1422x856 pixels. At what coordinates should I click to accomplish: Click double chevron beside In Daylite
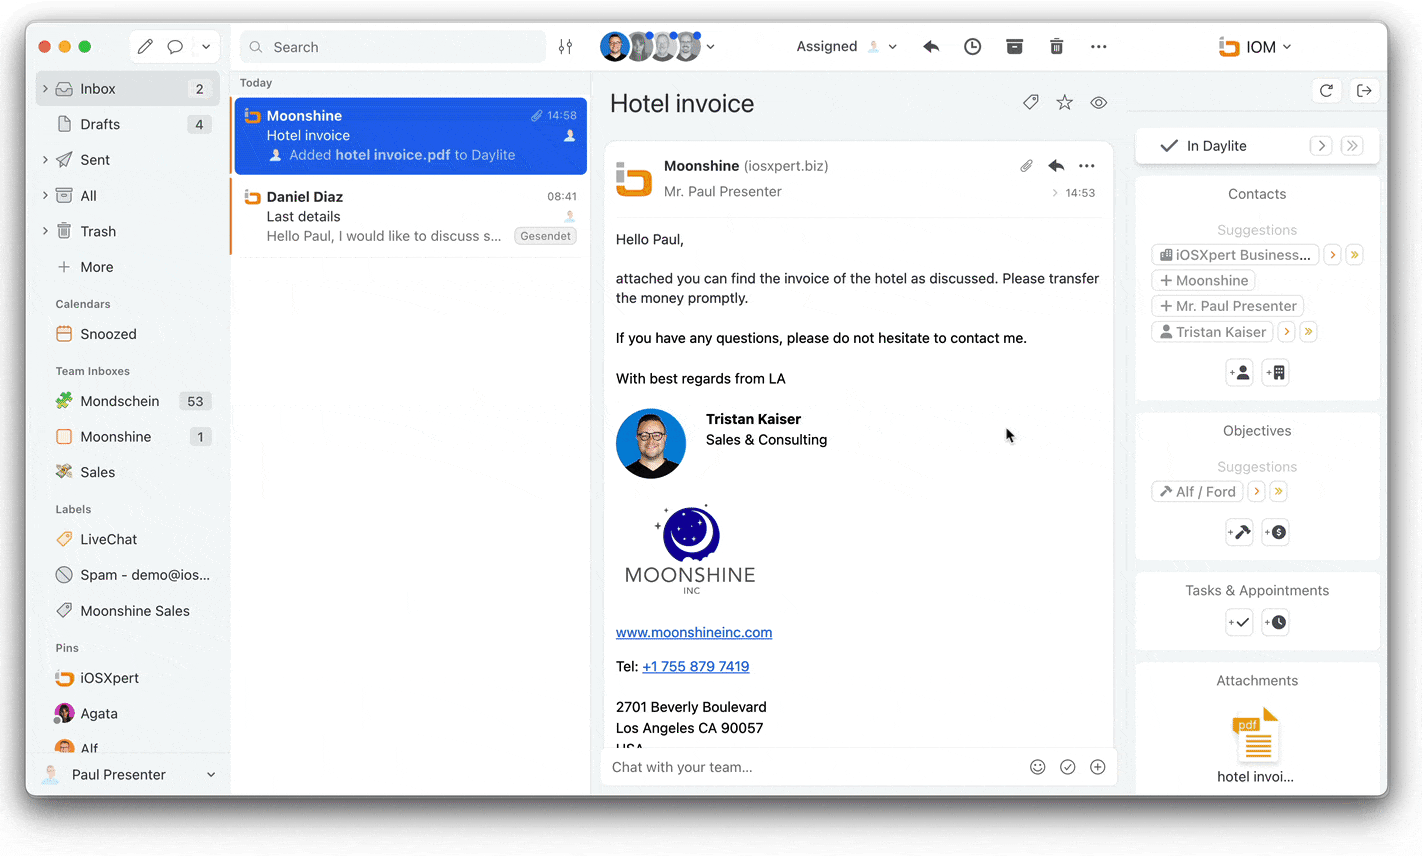tap(1352, 146)
